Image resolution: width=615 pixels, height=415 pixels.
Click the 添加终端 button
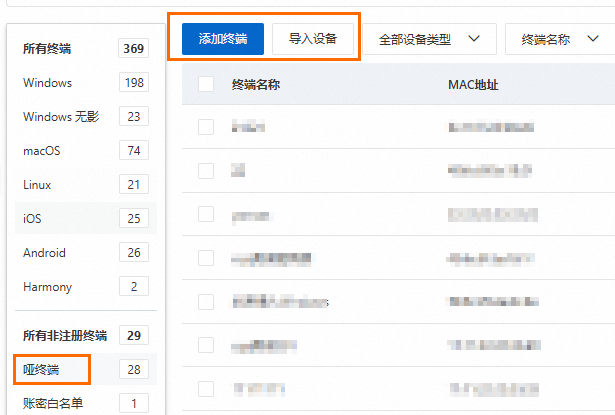point(223,40)
